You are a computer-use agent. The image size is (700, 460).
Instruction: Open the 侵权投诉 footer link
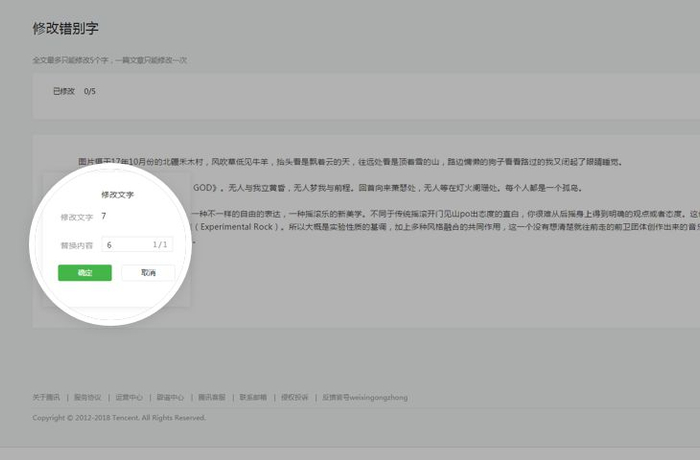point(295,397)
